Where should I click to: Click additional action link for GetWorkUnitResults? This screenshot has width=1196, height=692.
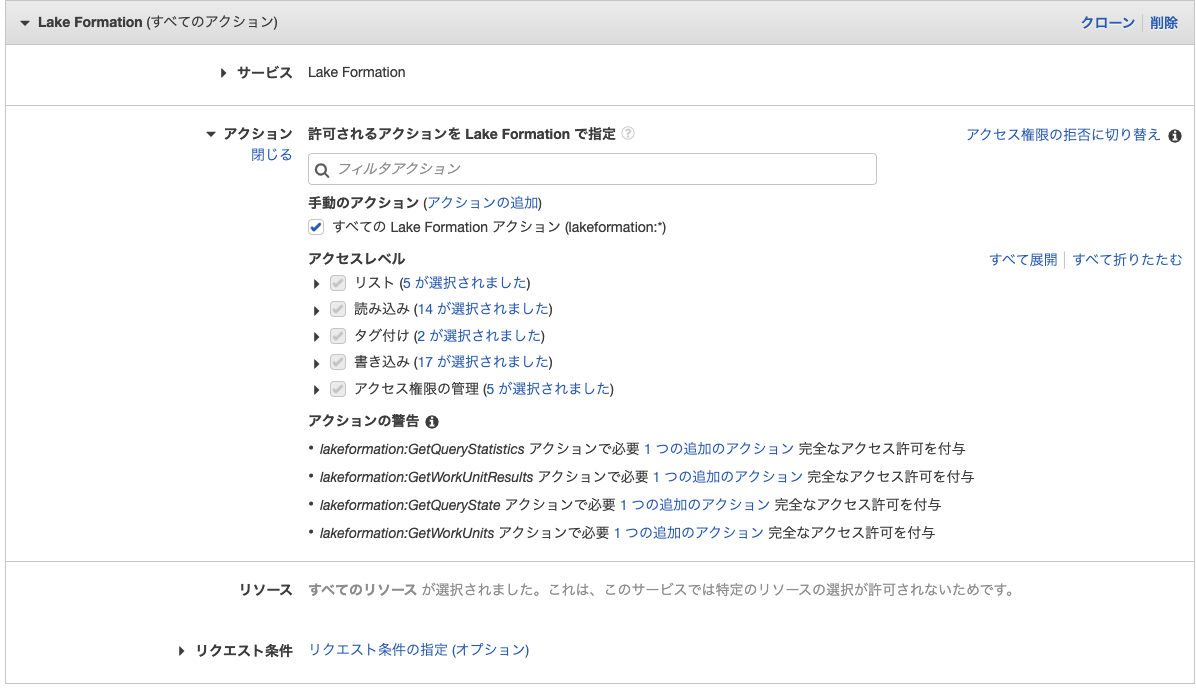point(728,477)
